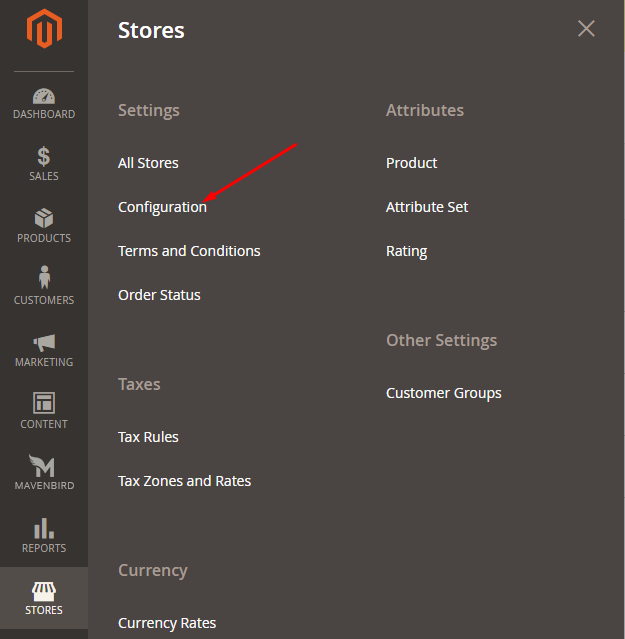Open the Customers person icon
The image size is (625, 639).
coord(44,278)
